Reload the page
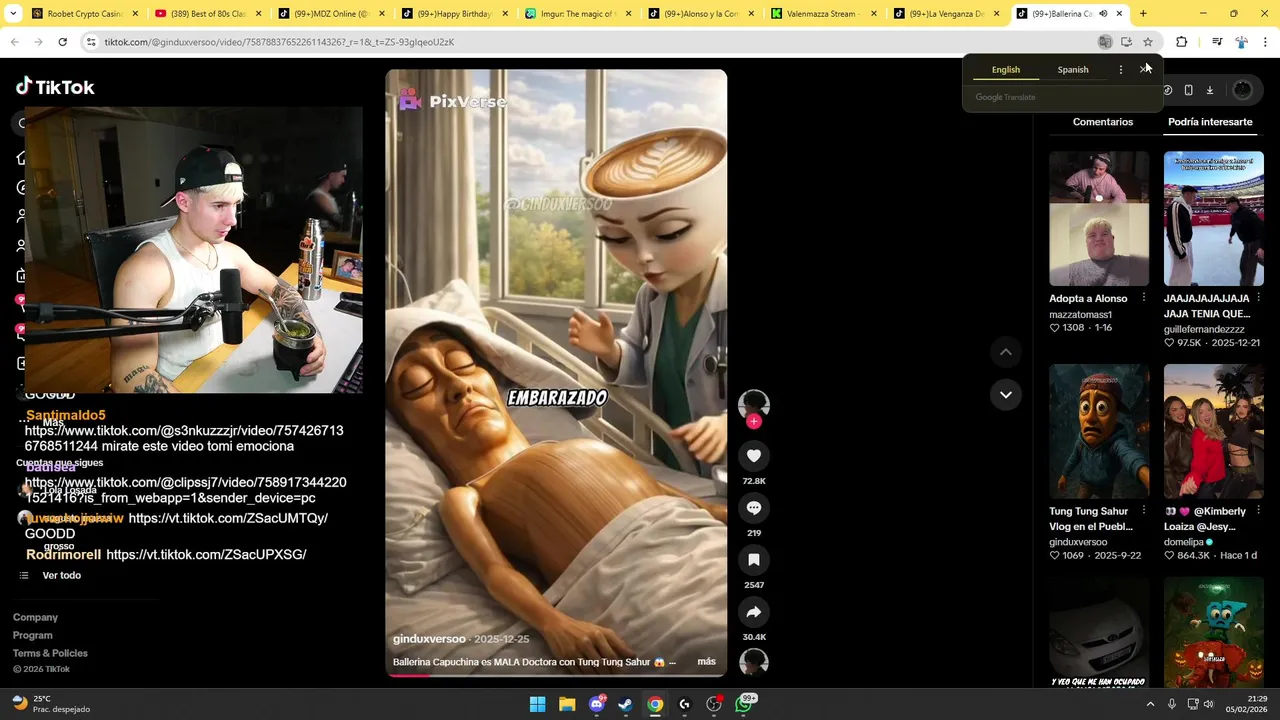This screenshot has width=1280, height=720. 62,42
